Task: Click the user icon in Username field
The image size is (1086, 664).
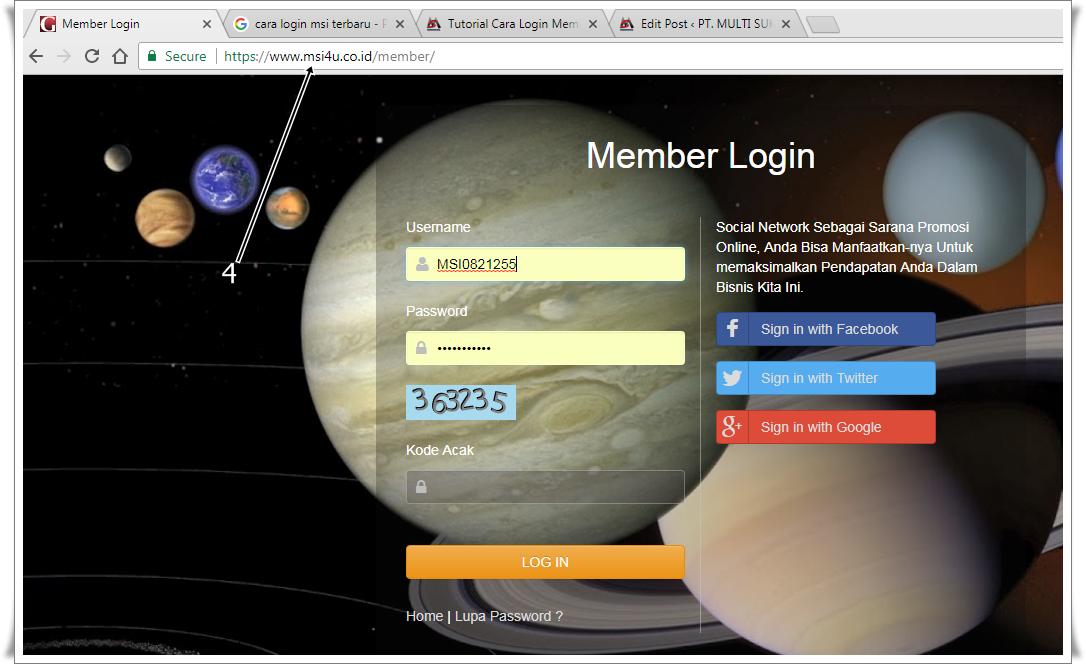Action: point(422,264)
